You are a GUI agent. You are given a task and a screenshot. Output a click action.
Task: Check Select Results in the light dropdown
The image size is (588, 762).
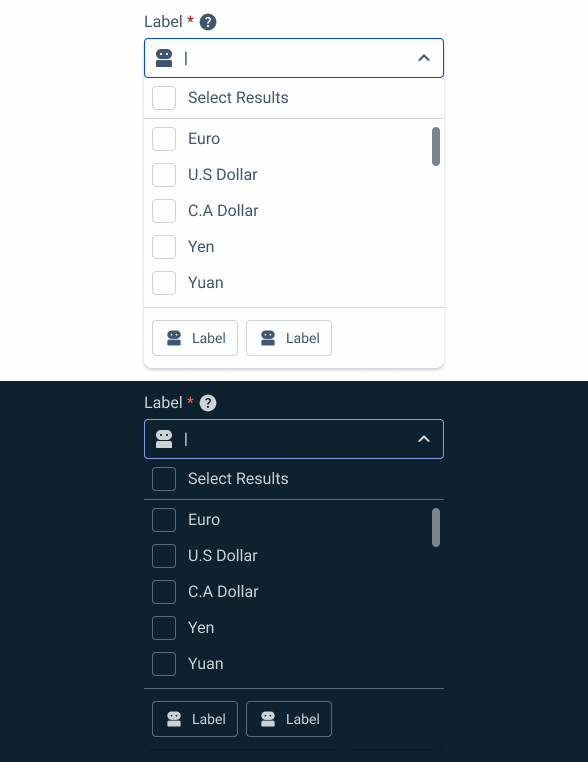164,98
